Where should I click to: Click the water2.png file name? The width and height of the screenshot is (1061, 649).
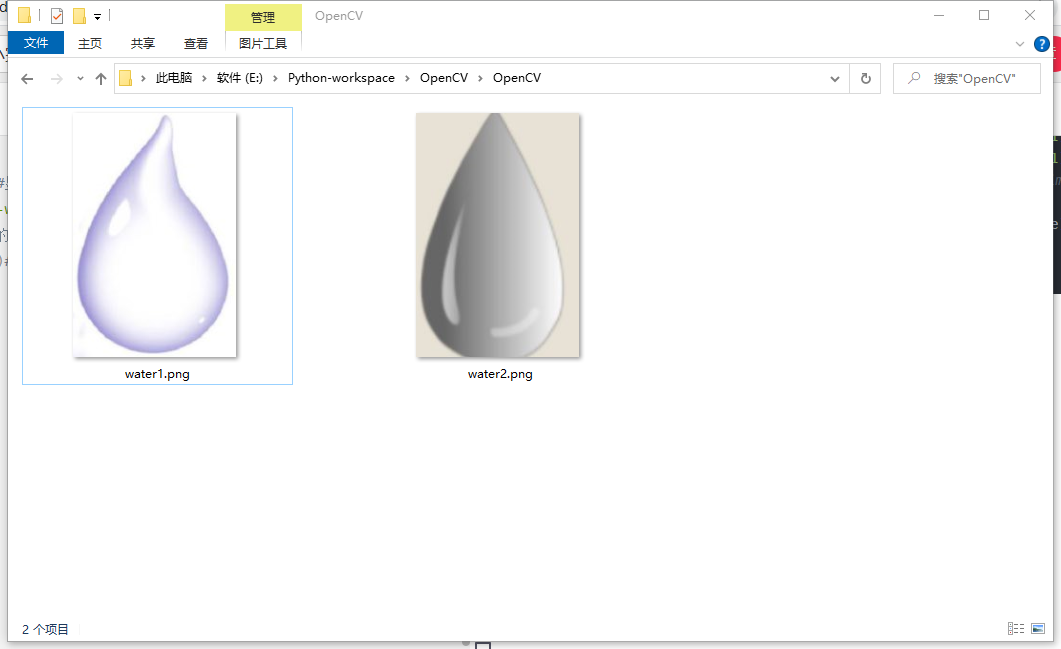[x=500, y=374]
